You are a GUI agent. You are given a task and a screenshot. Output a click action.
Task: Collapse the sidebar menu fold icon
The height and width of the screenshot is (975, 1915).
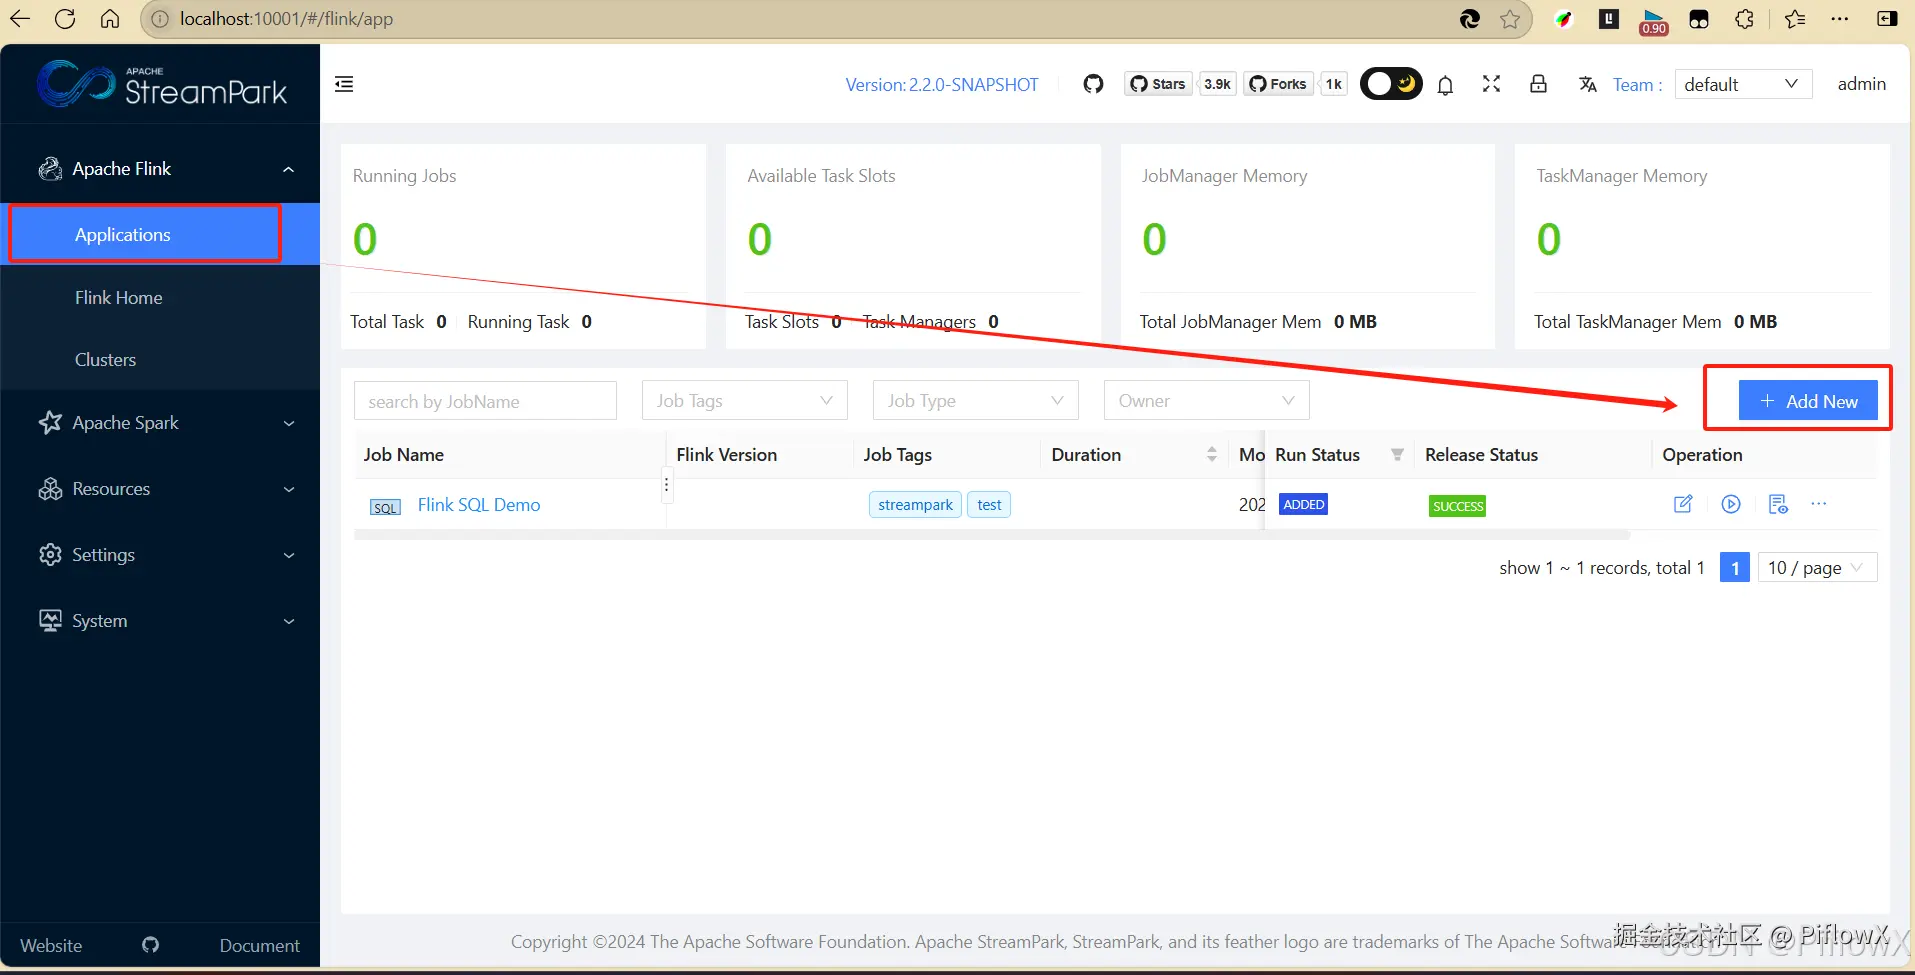[344, 84]
